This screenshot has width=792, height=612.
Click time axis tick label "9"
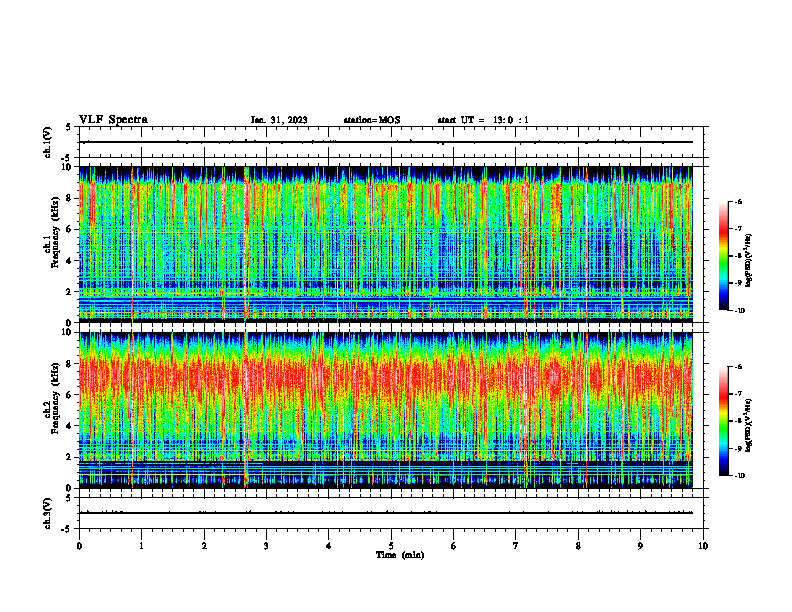pos(640,546)
